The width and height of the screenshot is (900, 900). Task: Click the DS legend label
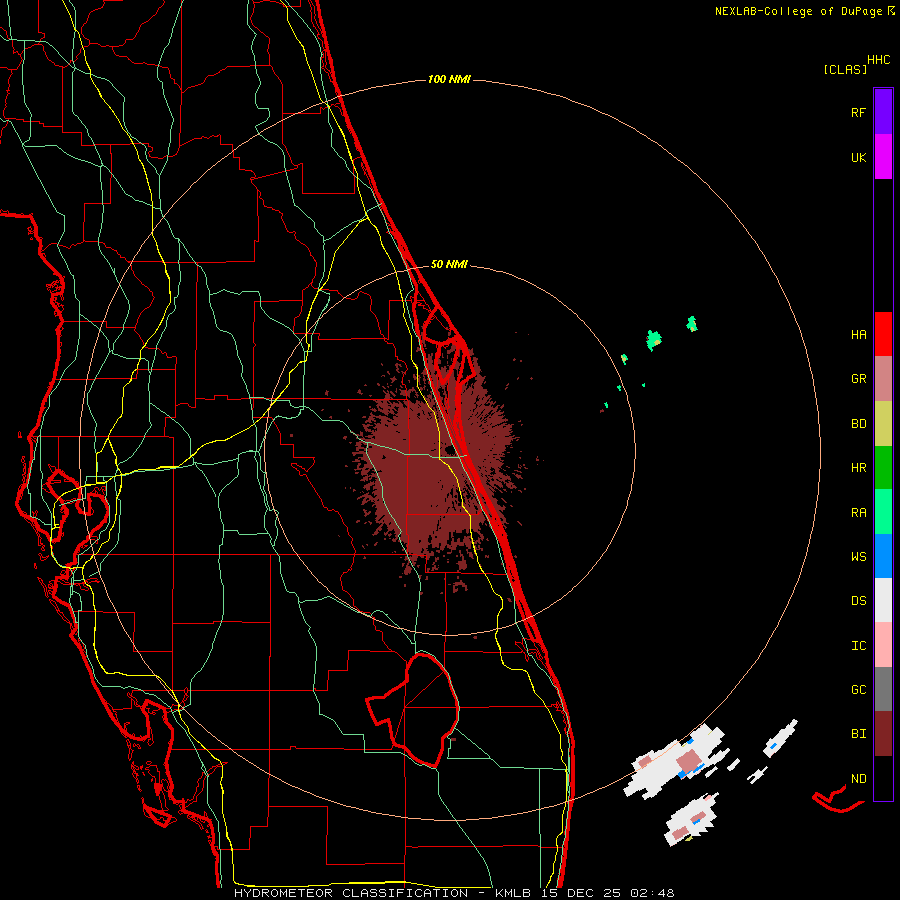[x=858, y=601]
